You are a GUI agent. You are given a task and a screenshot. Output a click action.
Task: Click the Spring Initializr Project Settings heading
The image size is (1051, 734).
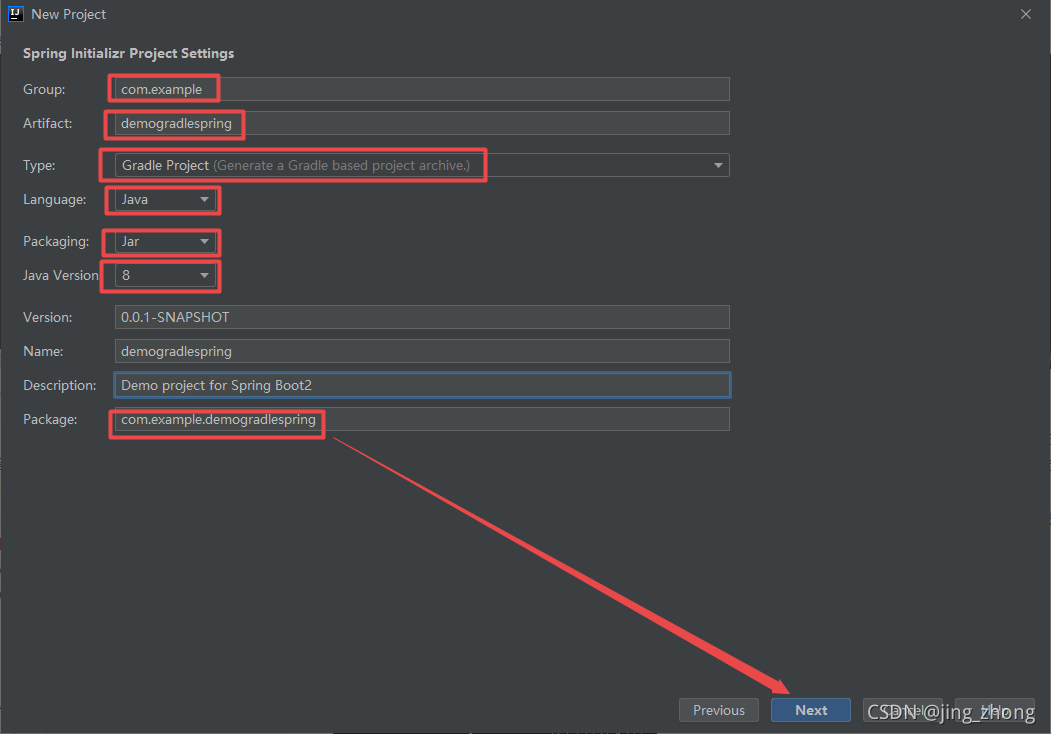129,54
